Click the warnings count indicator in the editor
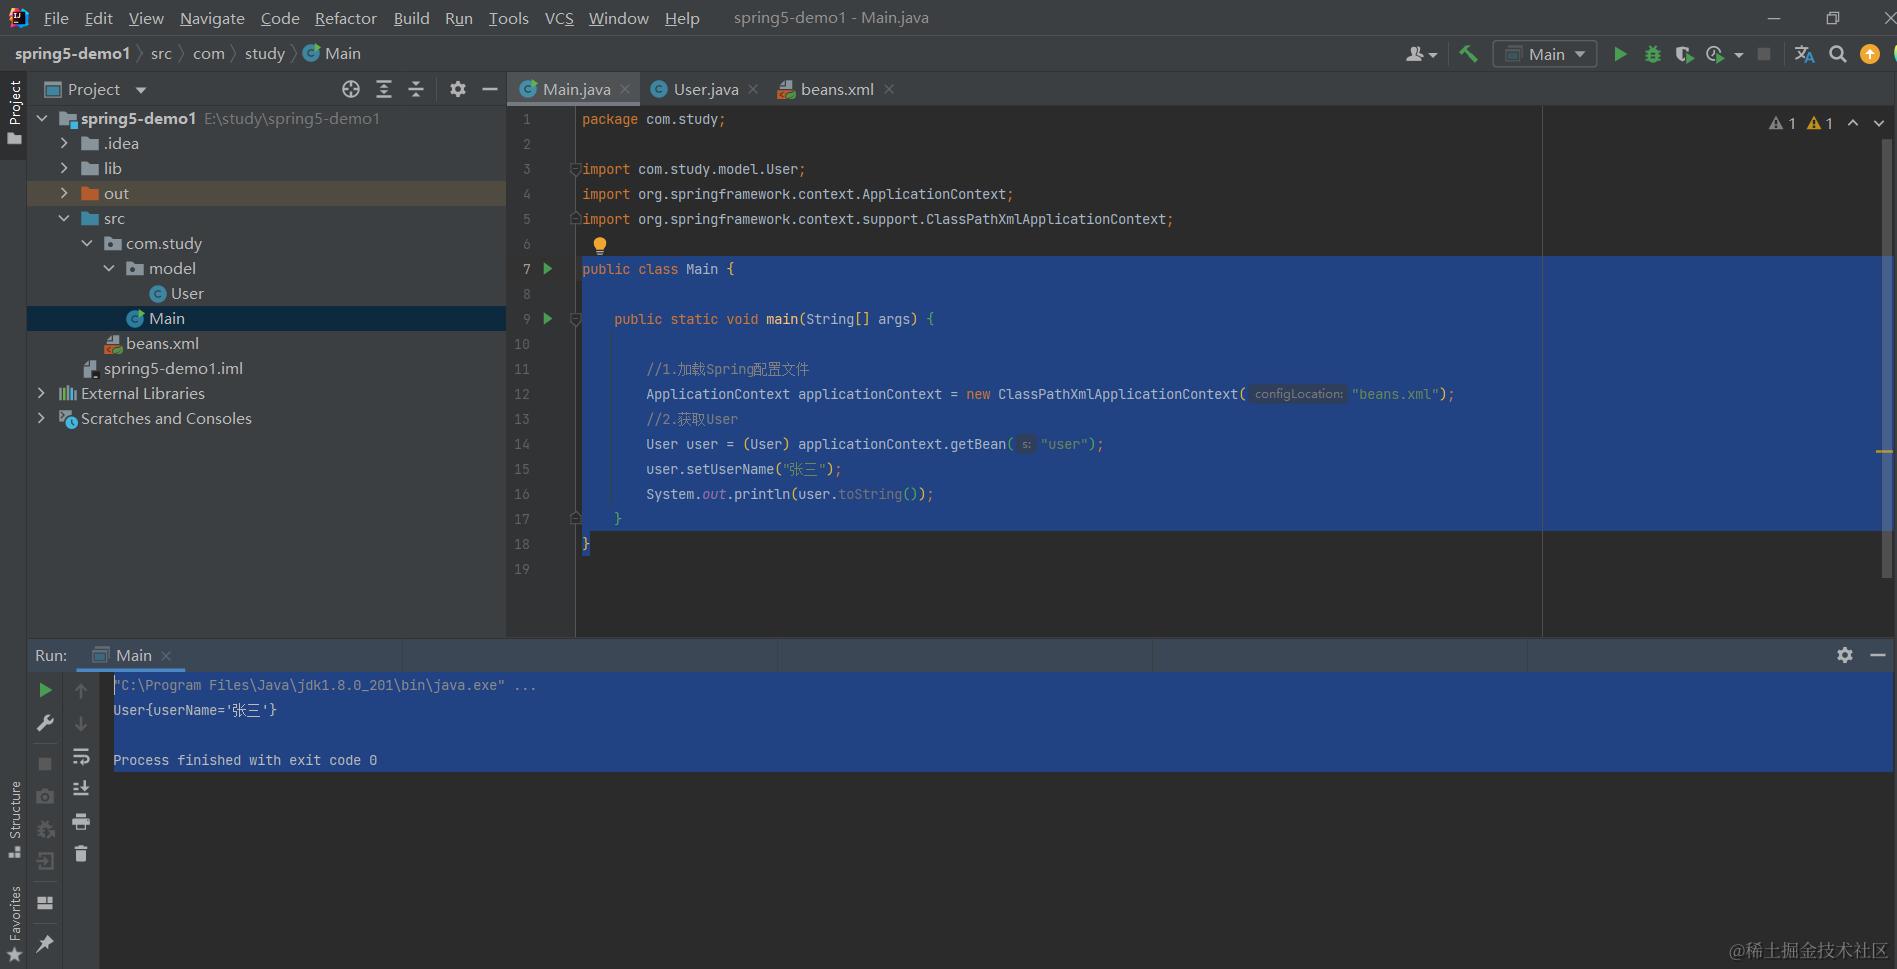Viewport: 1897px width, 969px height. [x=1801, y=123]
